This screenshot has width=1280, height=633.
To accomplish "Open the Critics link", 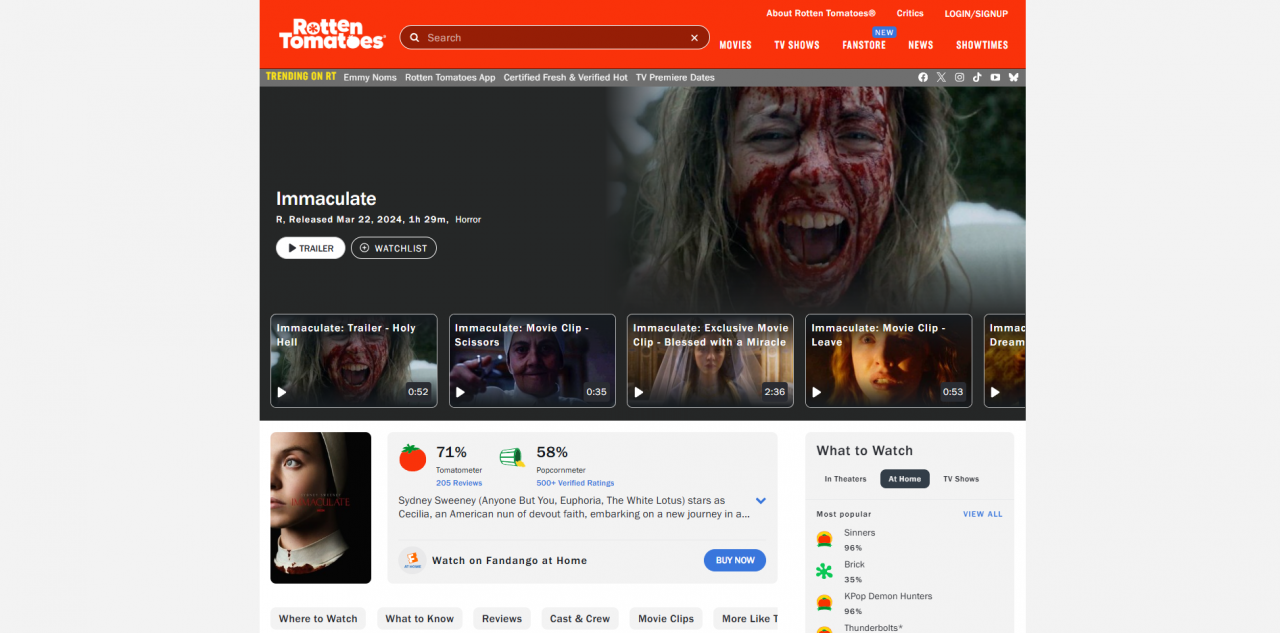I will pyautogui.click(x=910, y=14).
